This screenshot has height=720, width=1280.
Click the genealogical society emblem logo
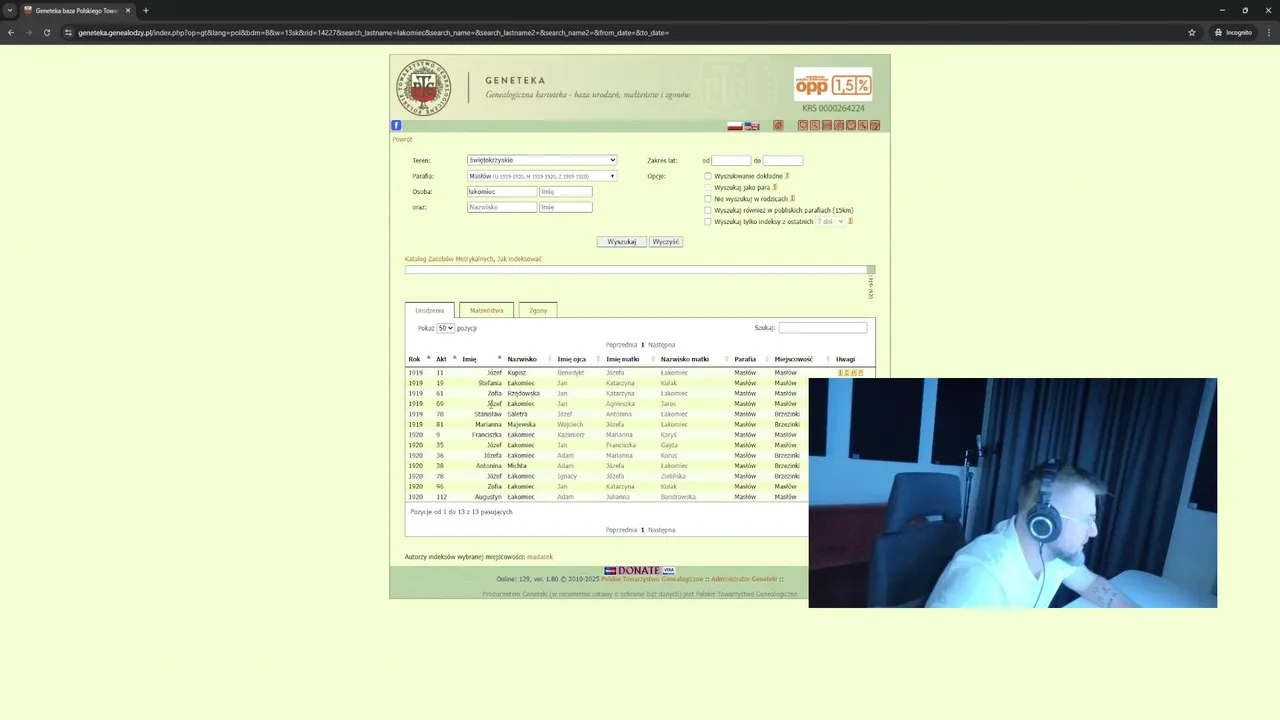424,87
